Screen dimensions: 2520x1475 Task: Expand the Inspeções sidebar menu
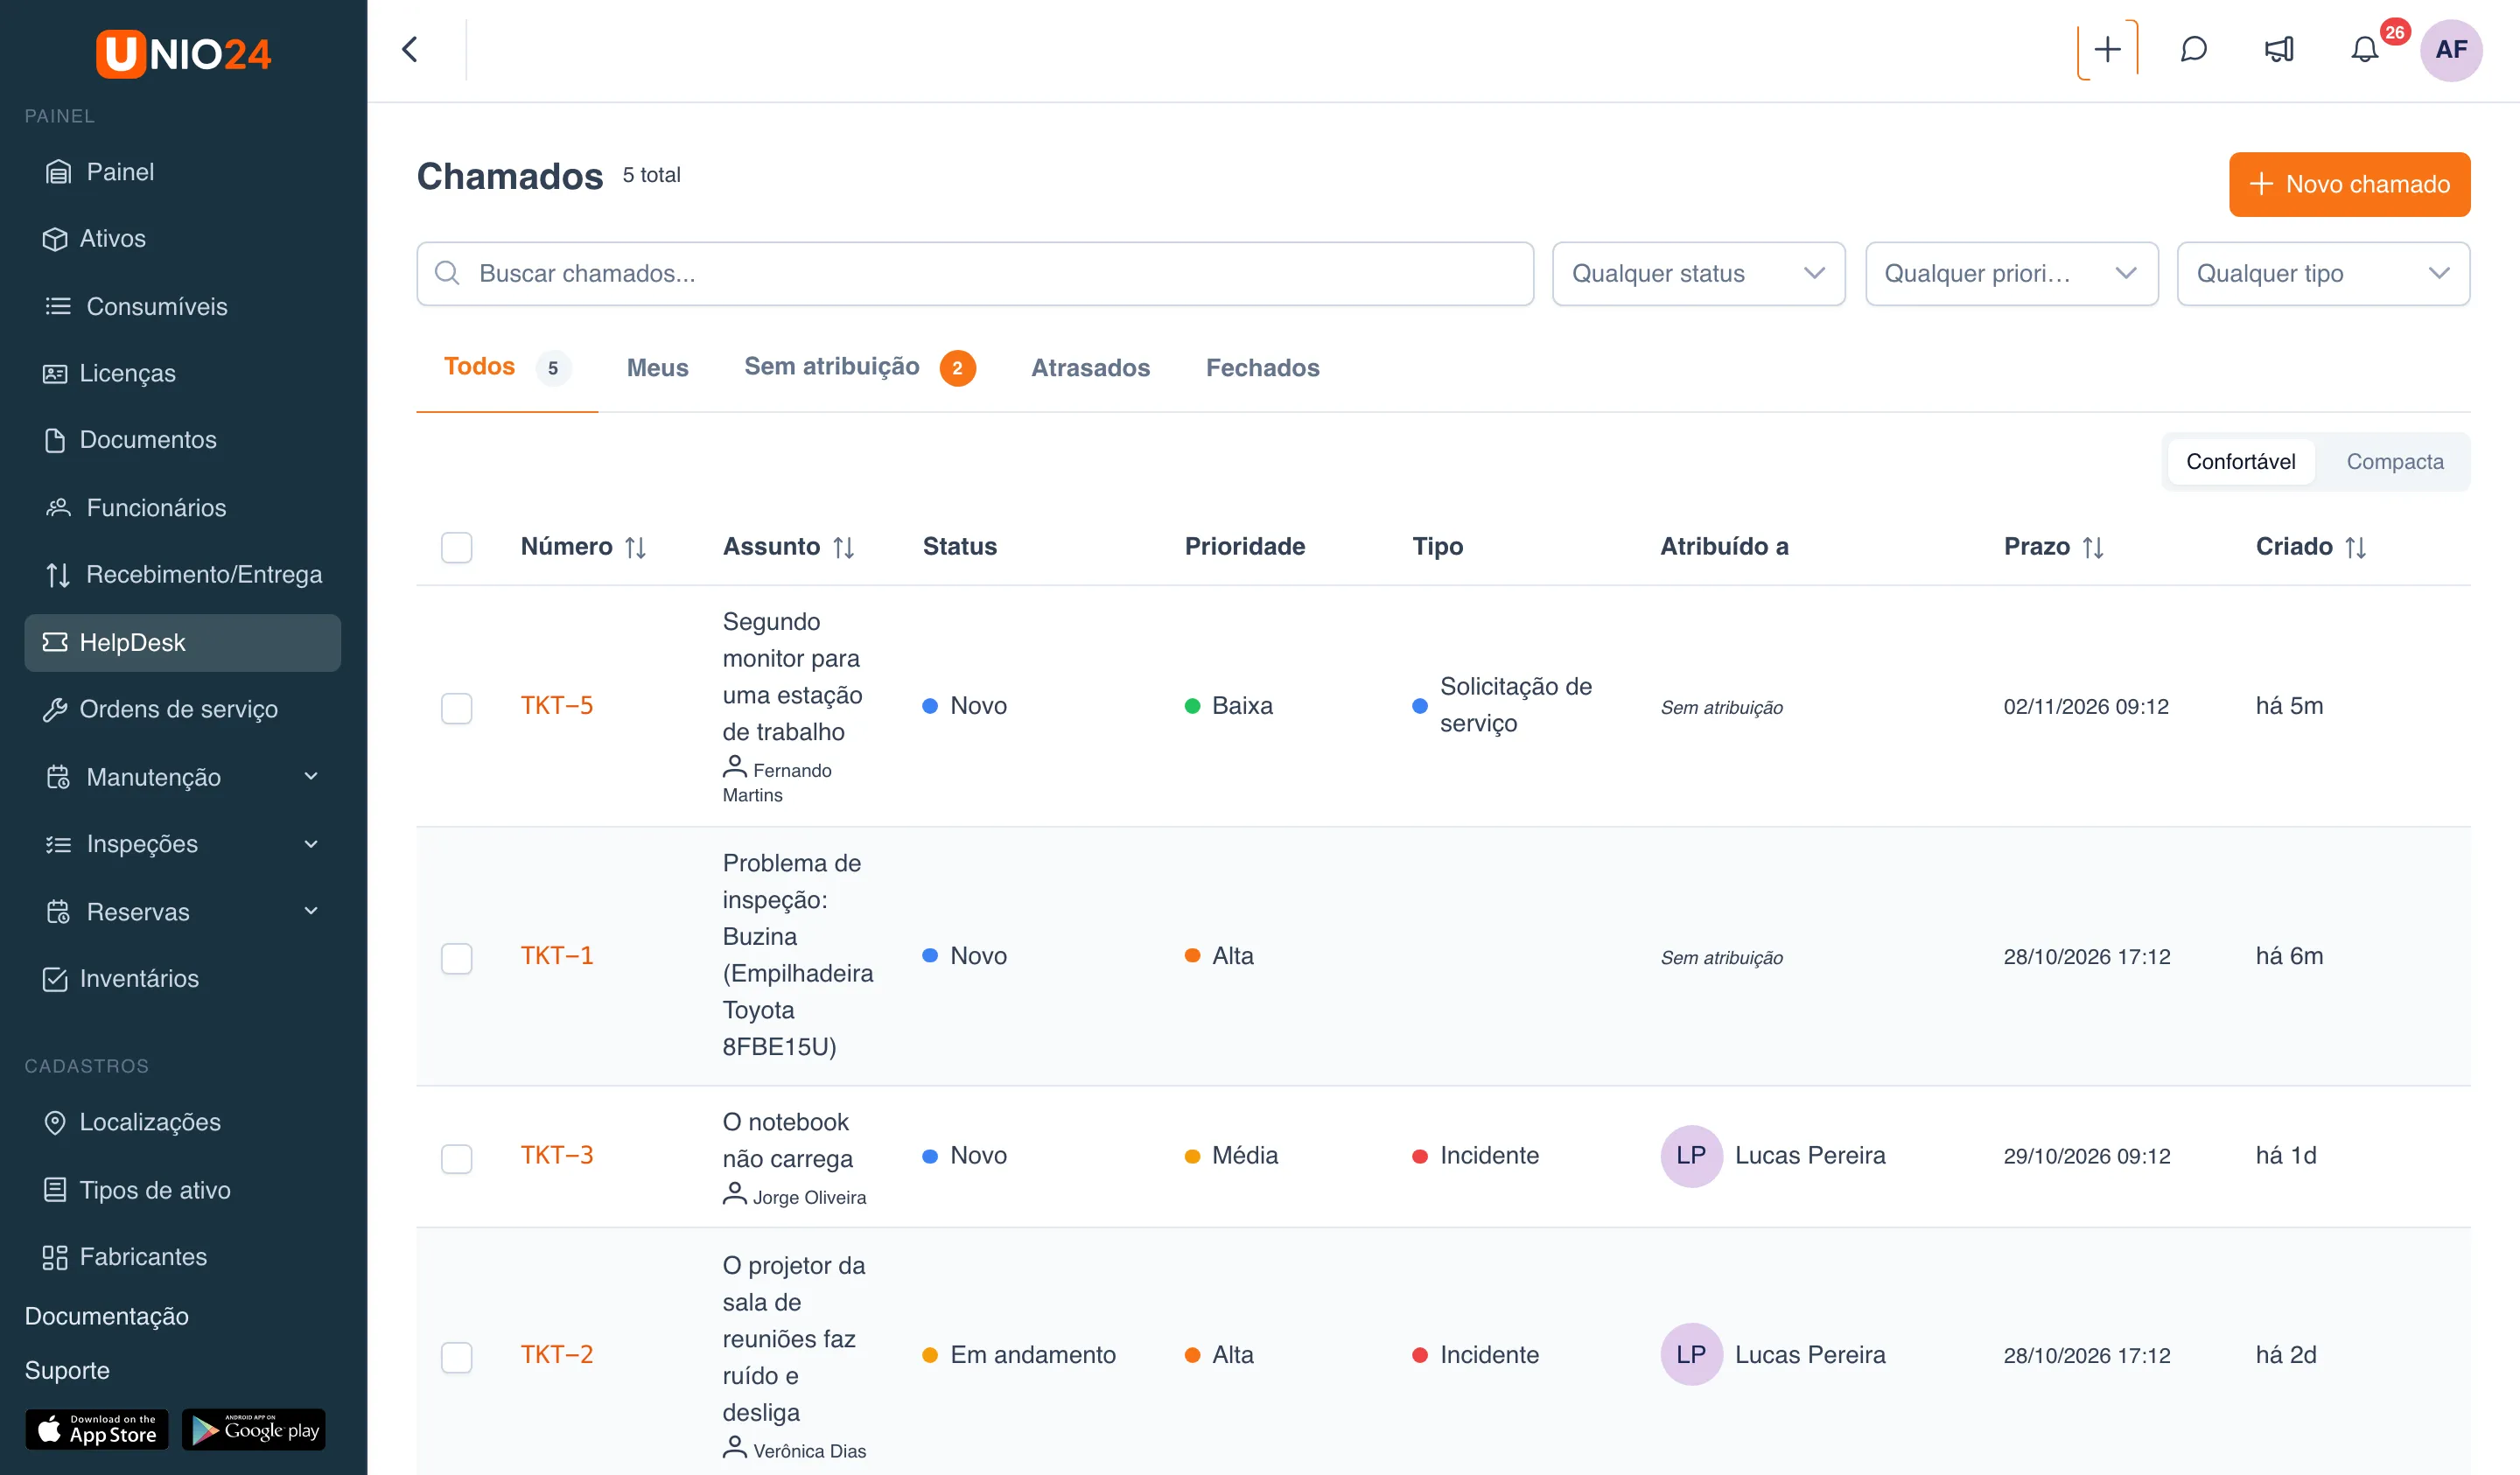coord(183,844)
